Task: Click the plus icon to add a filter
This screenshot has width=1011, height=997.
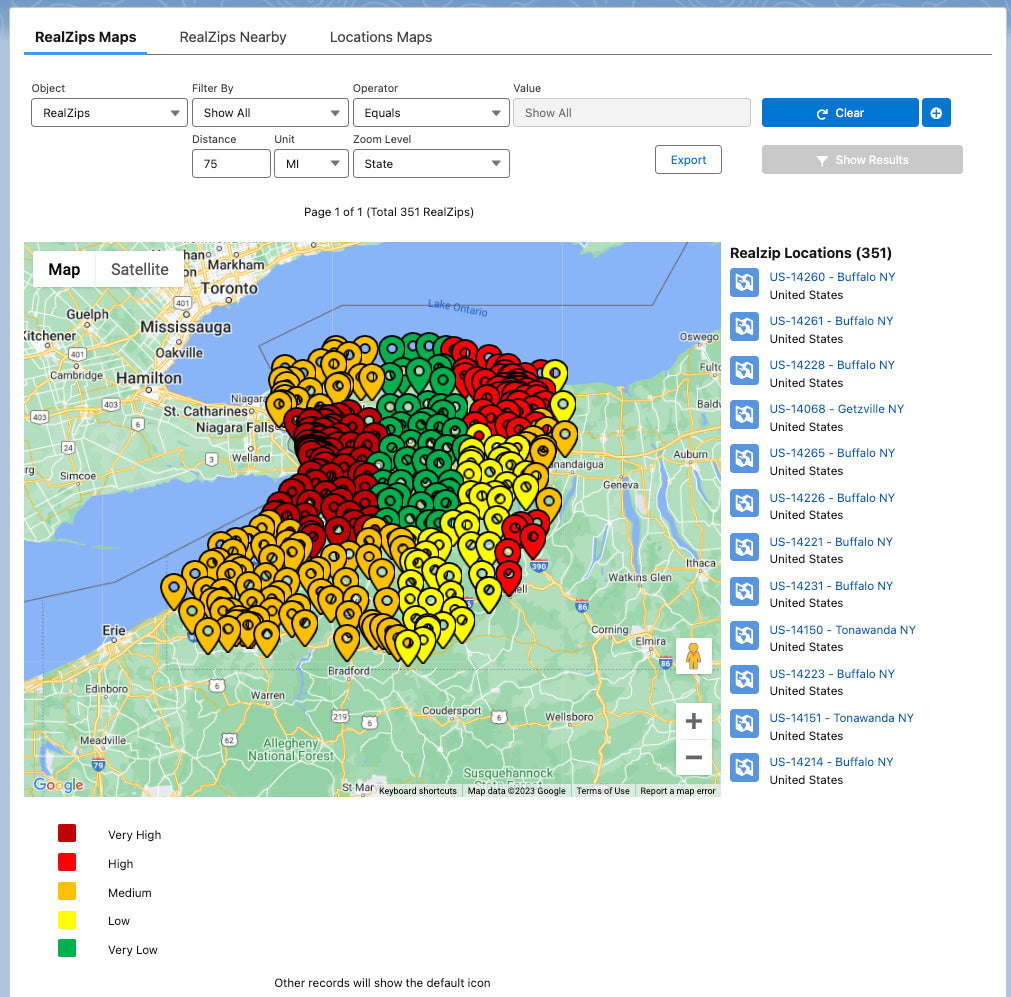Action: click(936, 112)
